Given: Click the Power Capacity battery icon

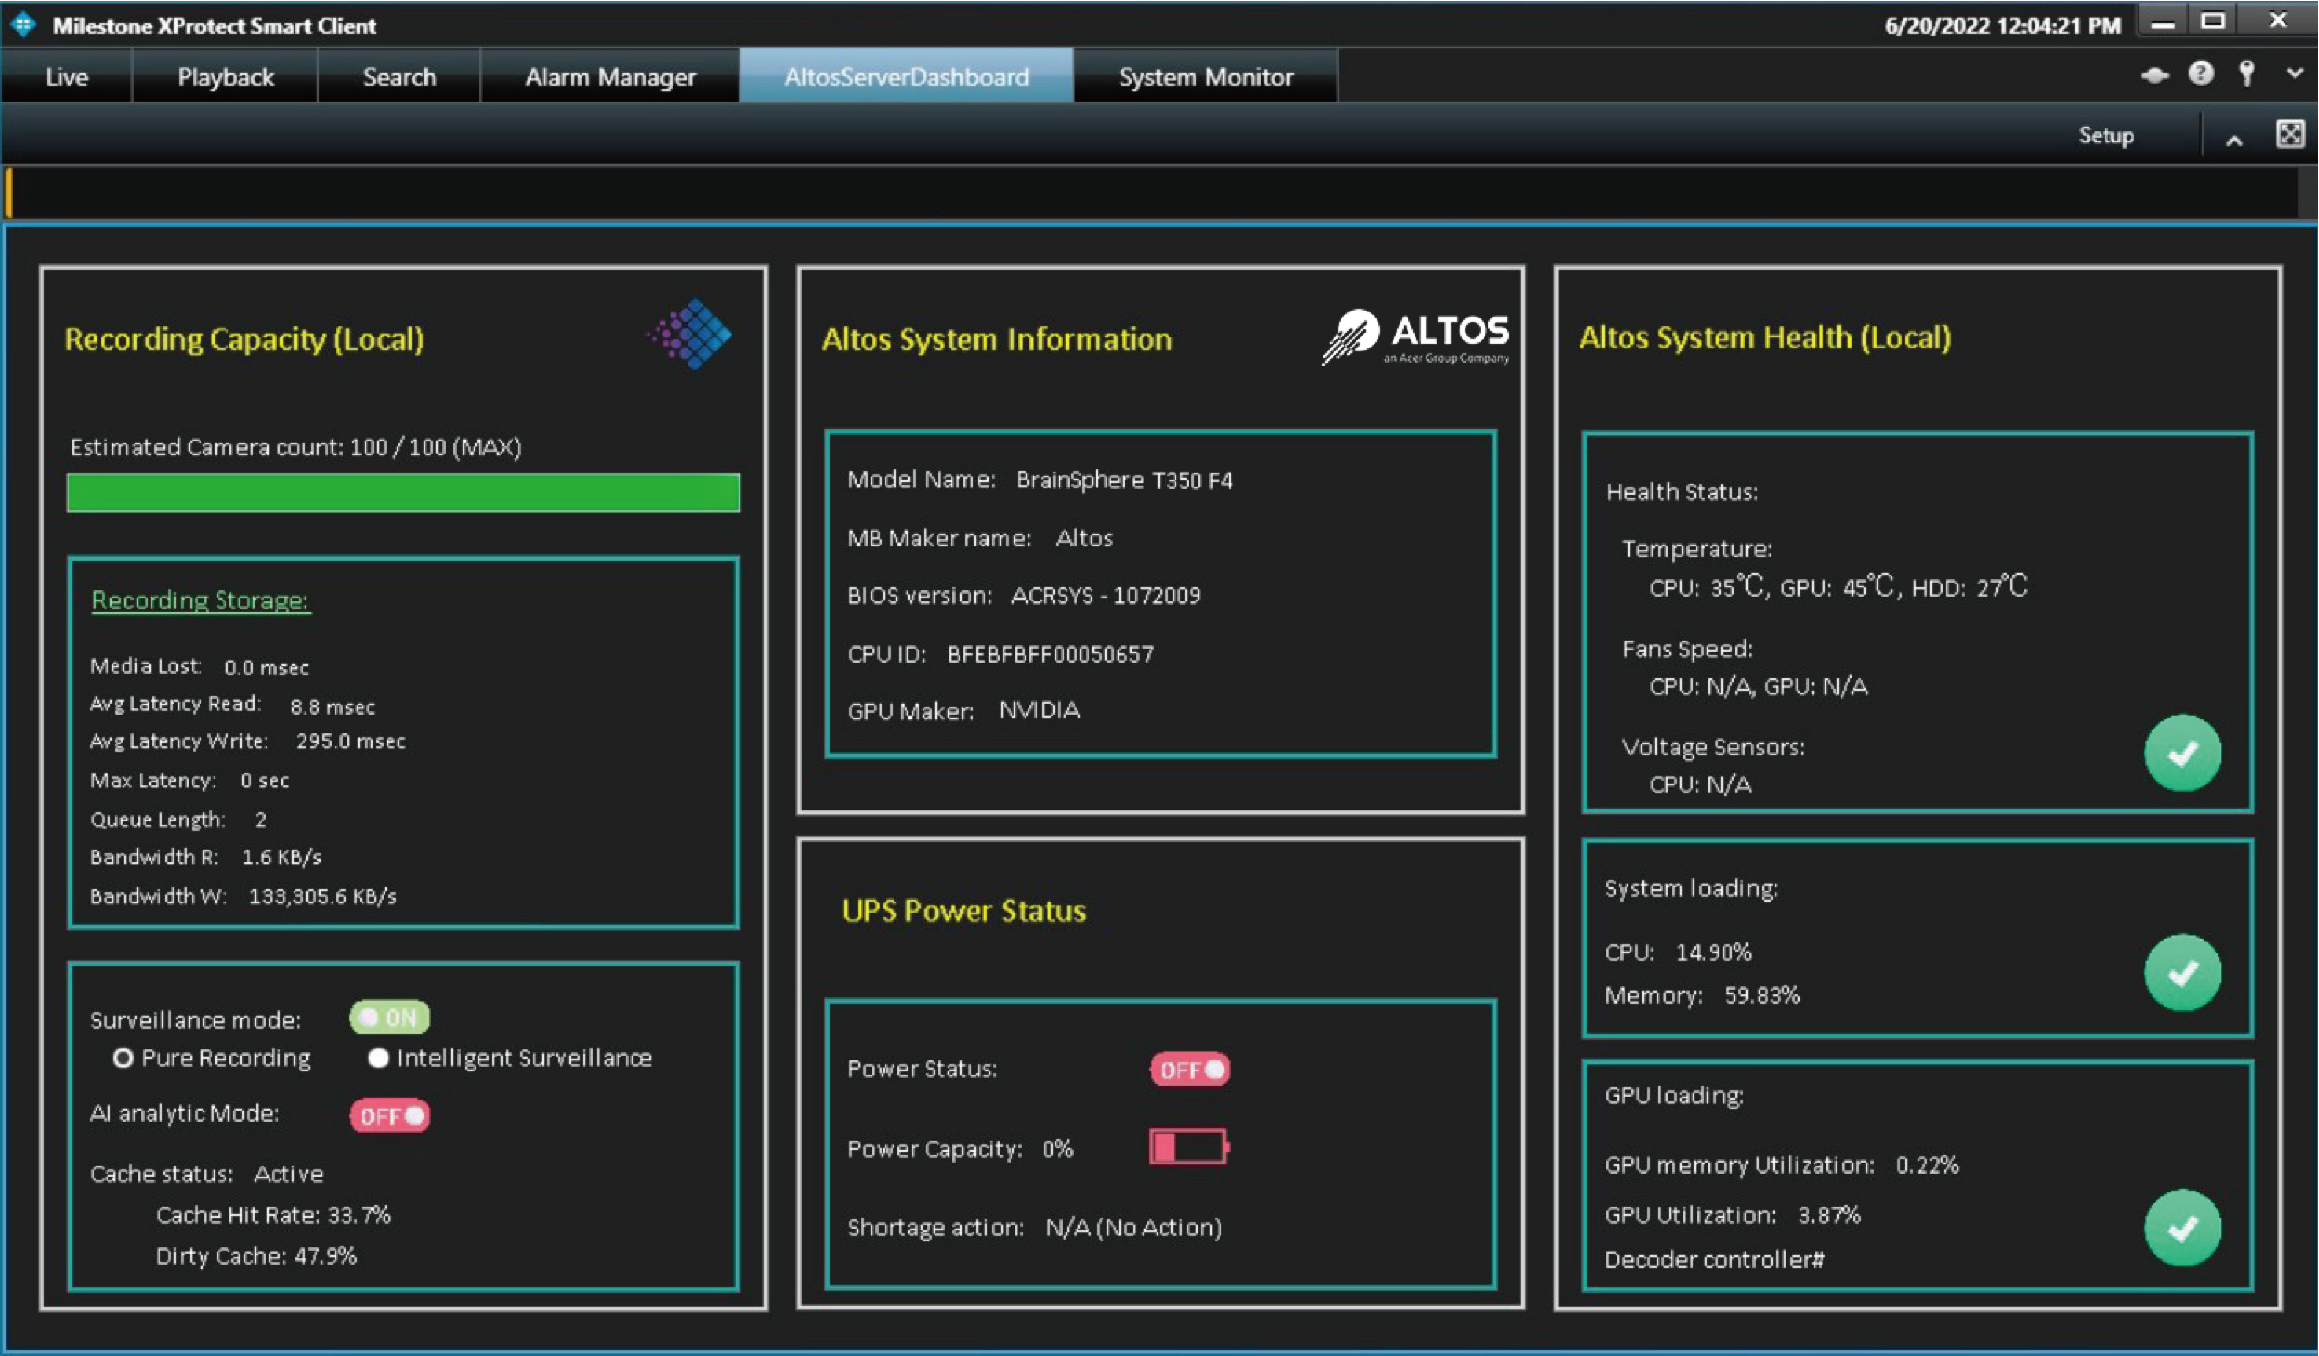Looking at the screenshot, I should coord(1189,1147).
